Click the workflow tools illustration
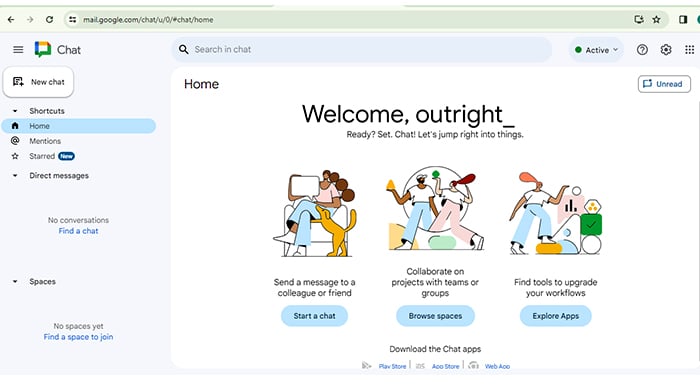This screenshot has width=700, height=384. tap(556, 213)
